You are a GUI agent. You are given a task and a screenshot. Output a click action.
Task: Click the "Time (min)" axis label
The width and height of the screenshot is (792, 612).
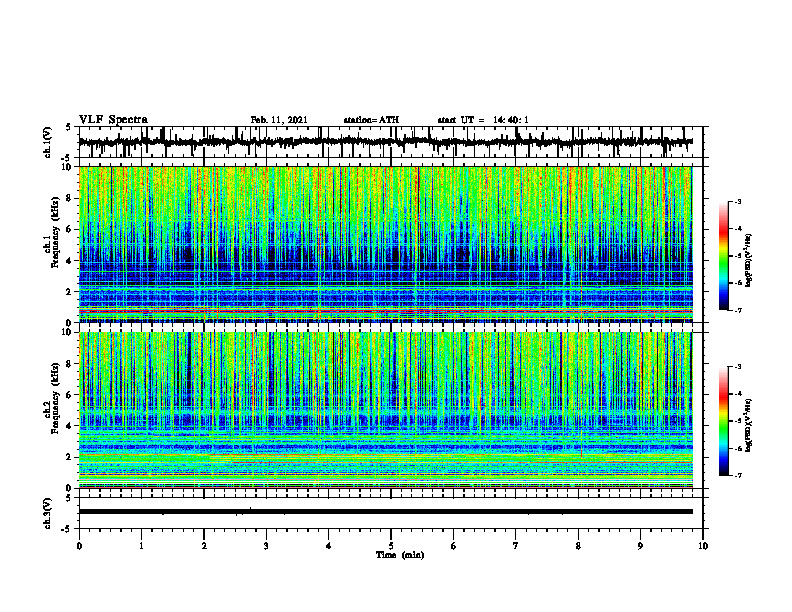(x=400, y=555)
